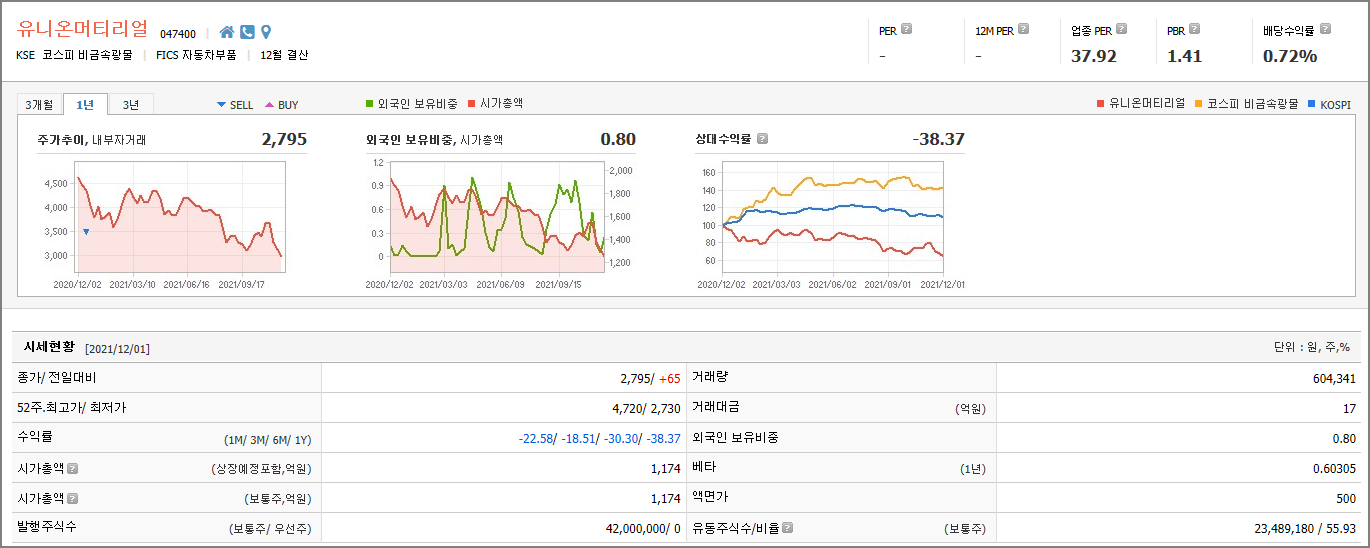Open the help icon next to 업종 PER
This screenshot has width=1370, height=548.
coord(1121,29)
